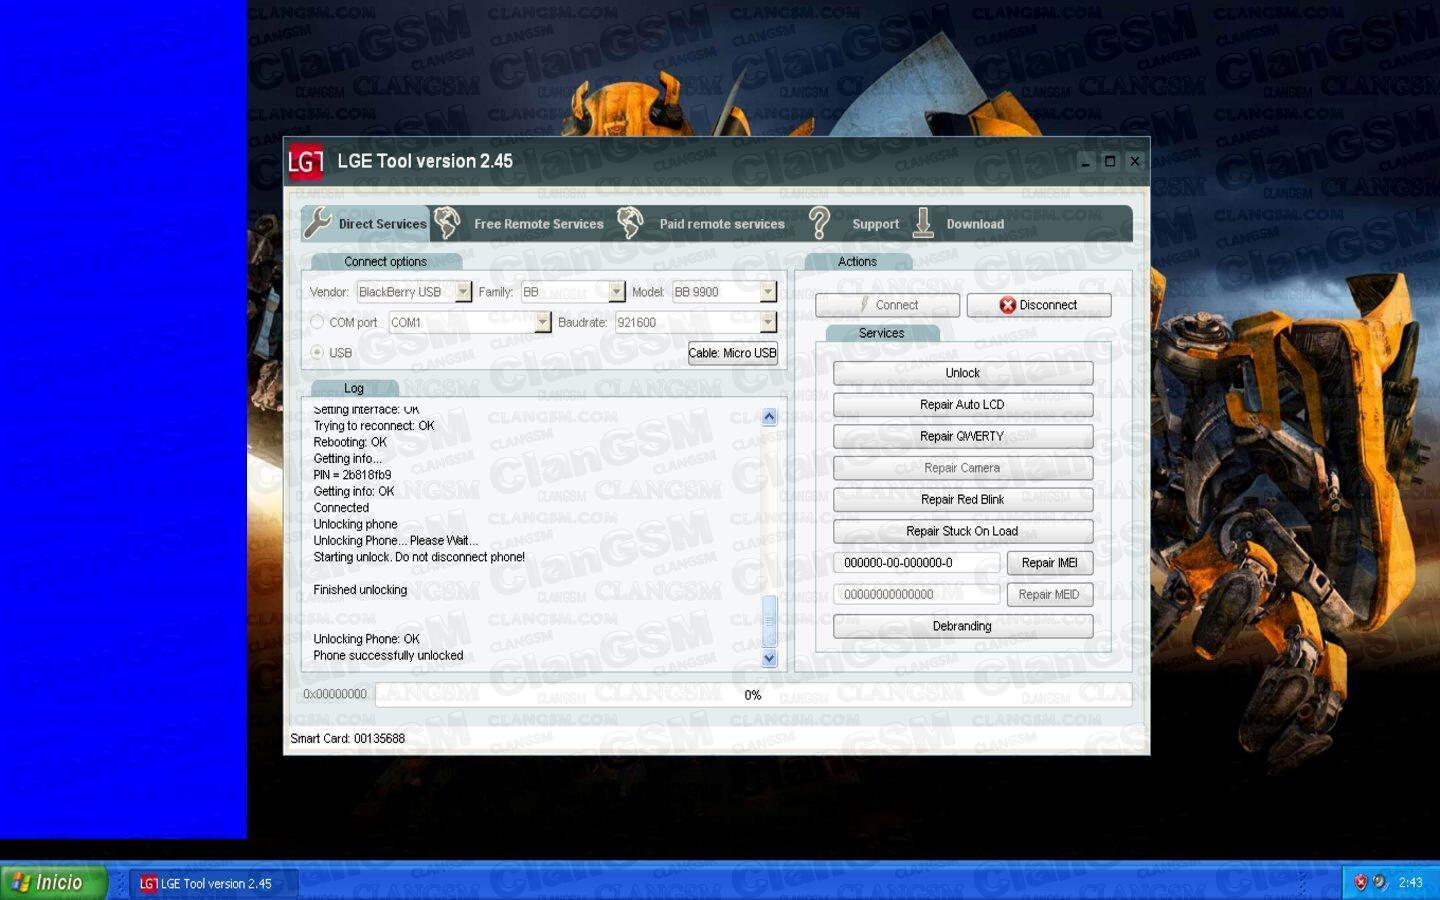Screen dimensions: 1440x900
Task: Open the Direct Services tab
Action: pyautogui.click(x=366, y=223)
